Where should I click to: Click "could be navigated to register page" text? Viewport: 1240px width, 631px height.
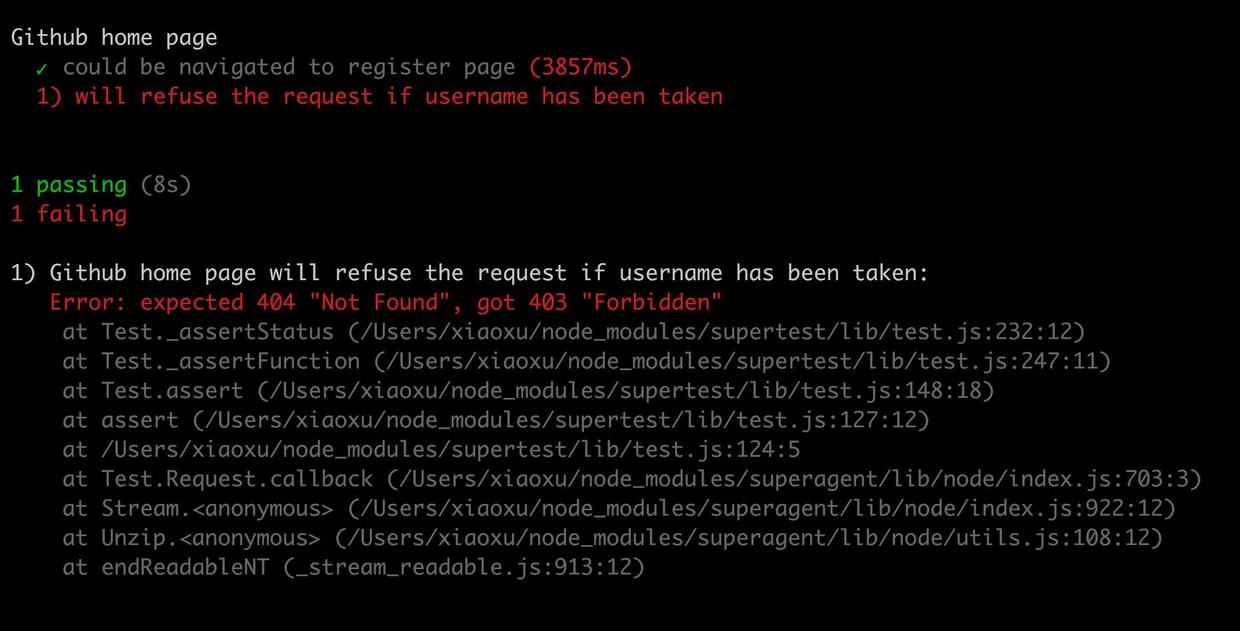[x=290, y=67]
